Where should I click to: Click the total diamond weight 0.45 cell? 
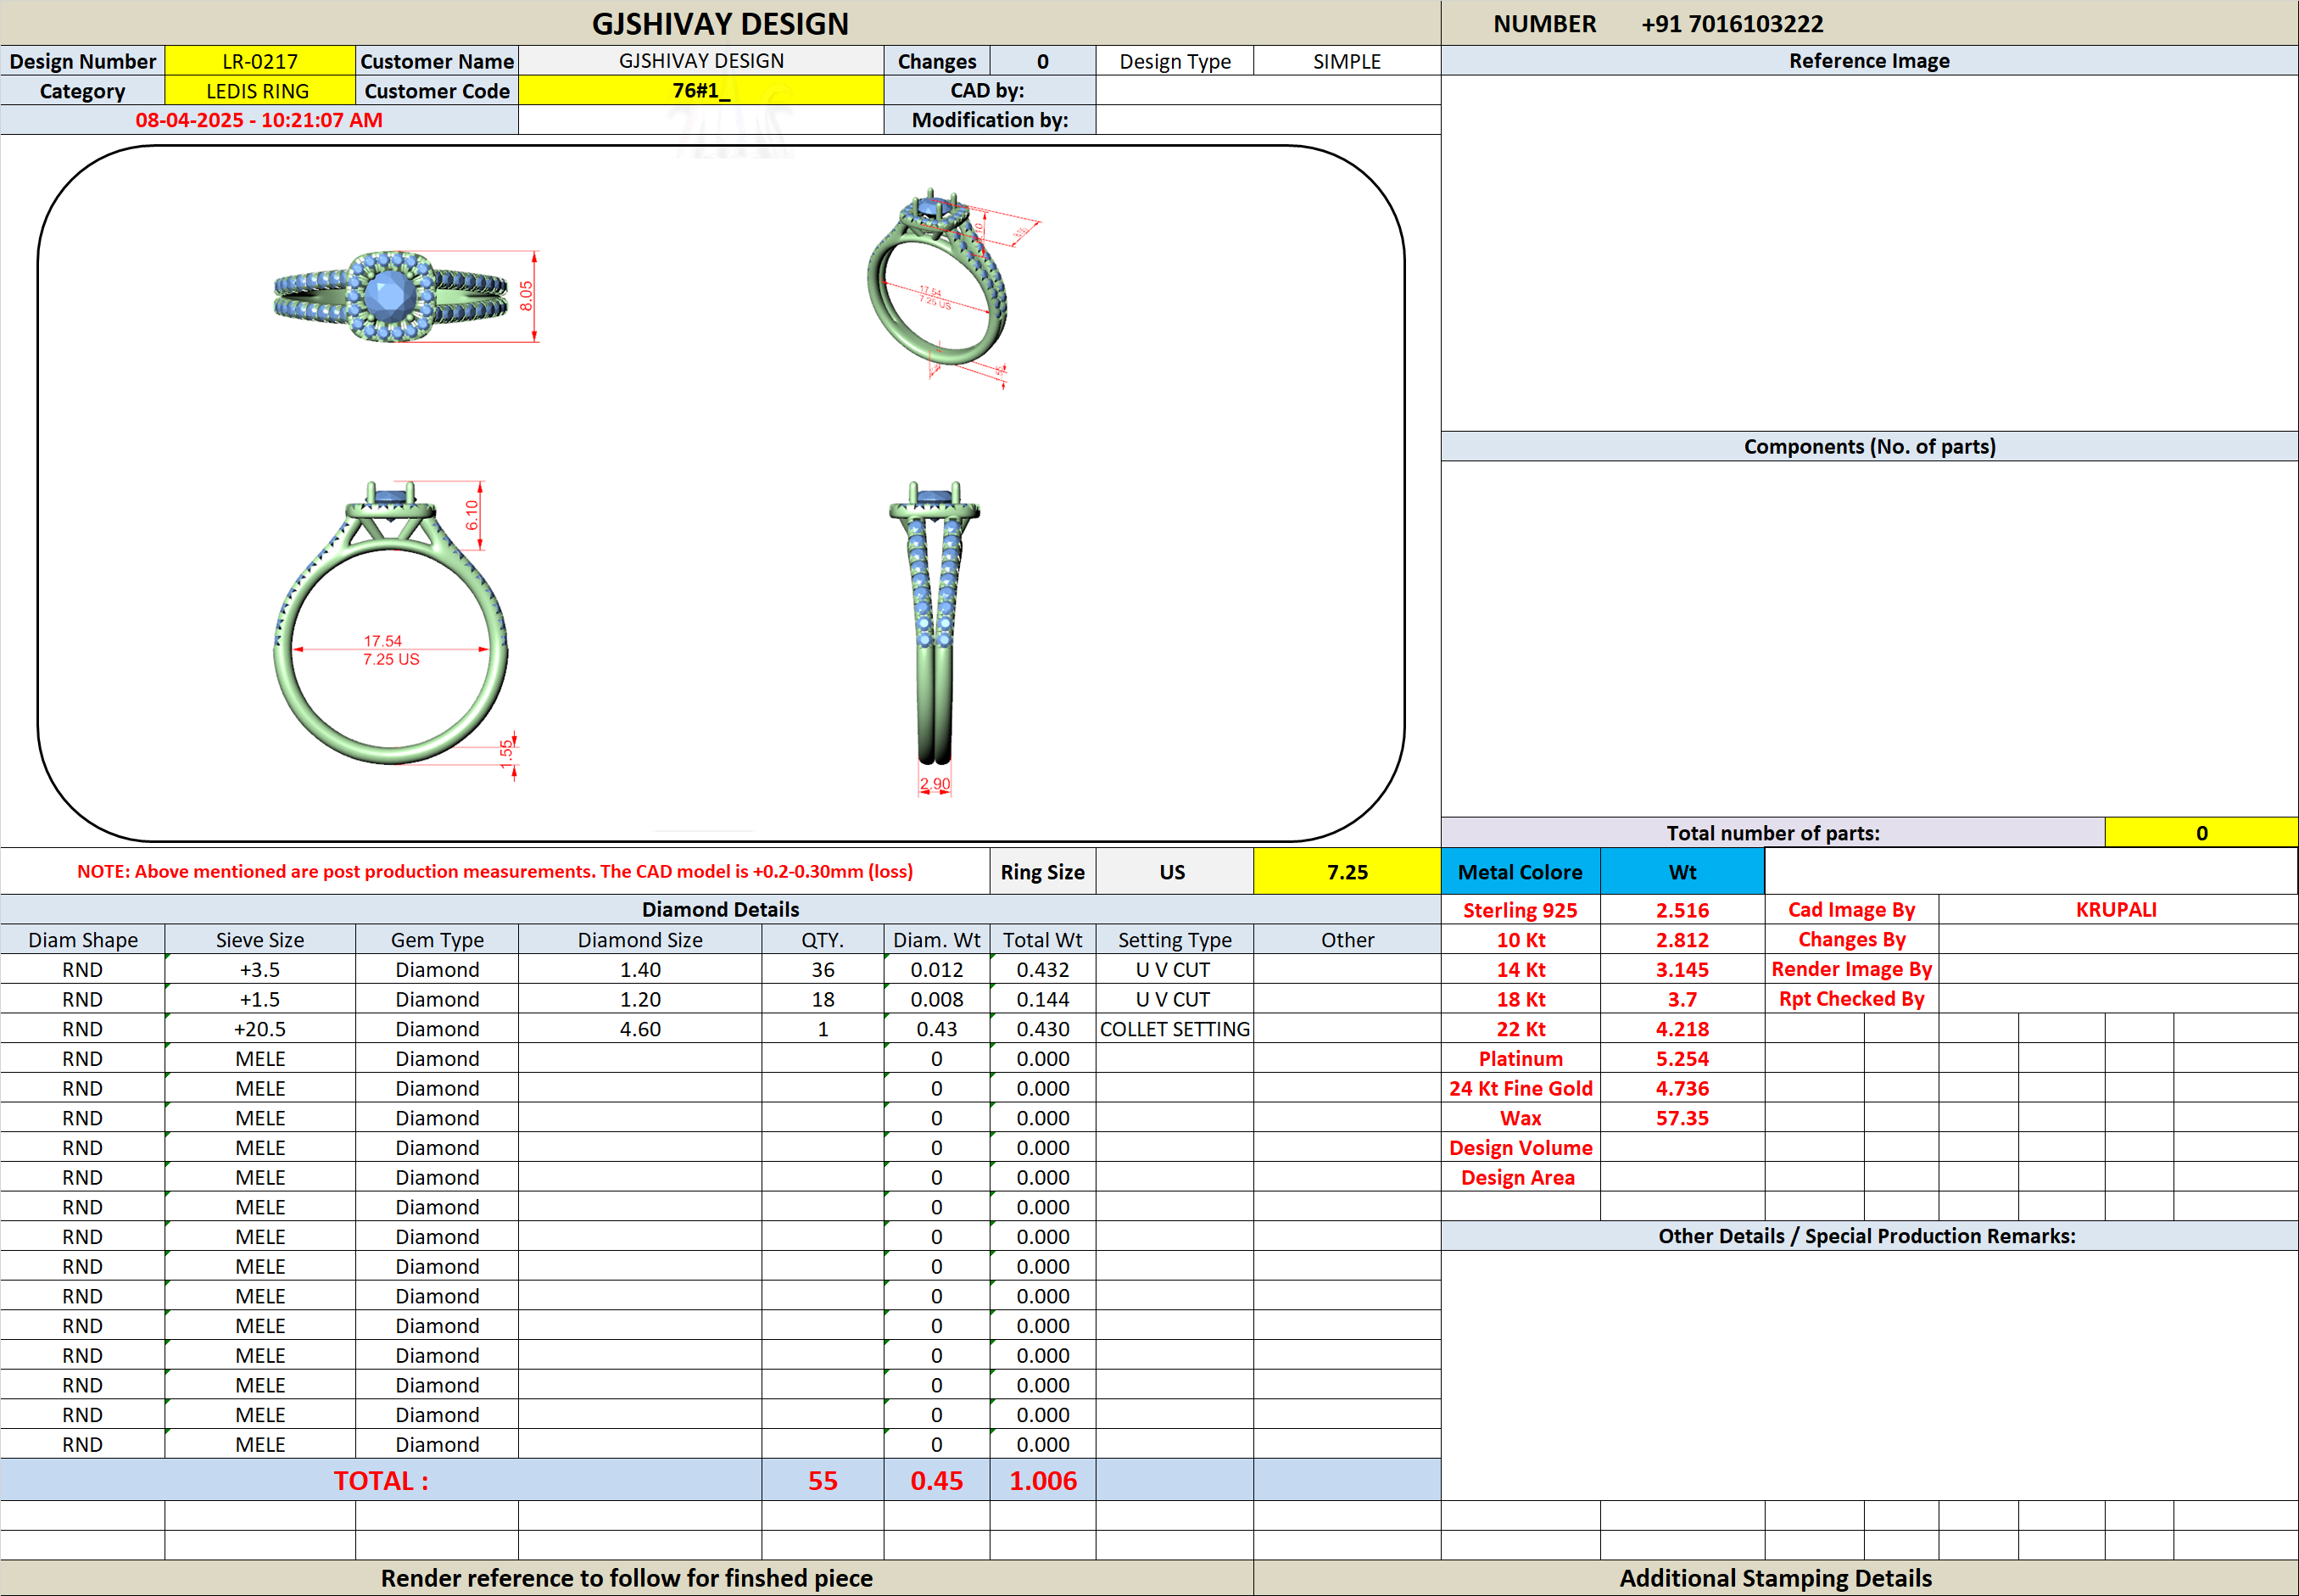pyautogui.click(x=937, y=1480)
